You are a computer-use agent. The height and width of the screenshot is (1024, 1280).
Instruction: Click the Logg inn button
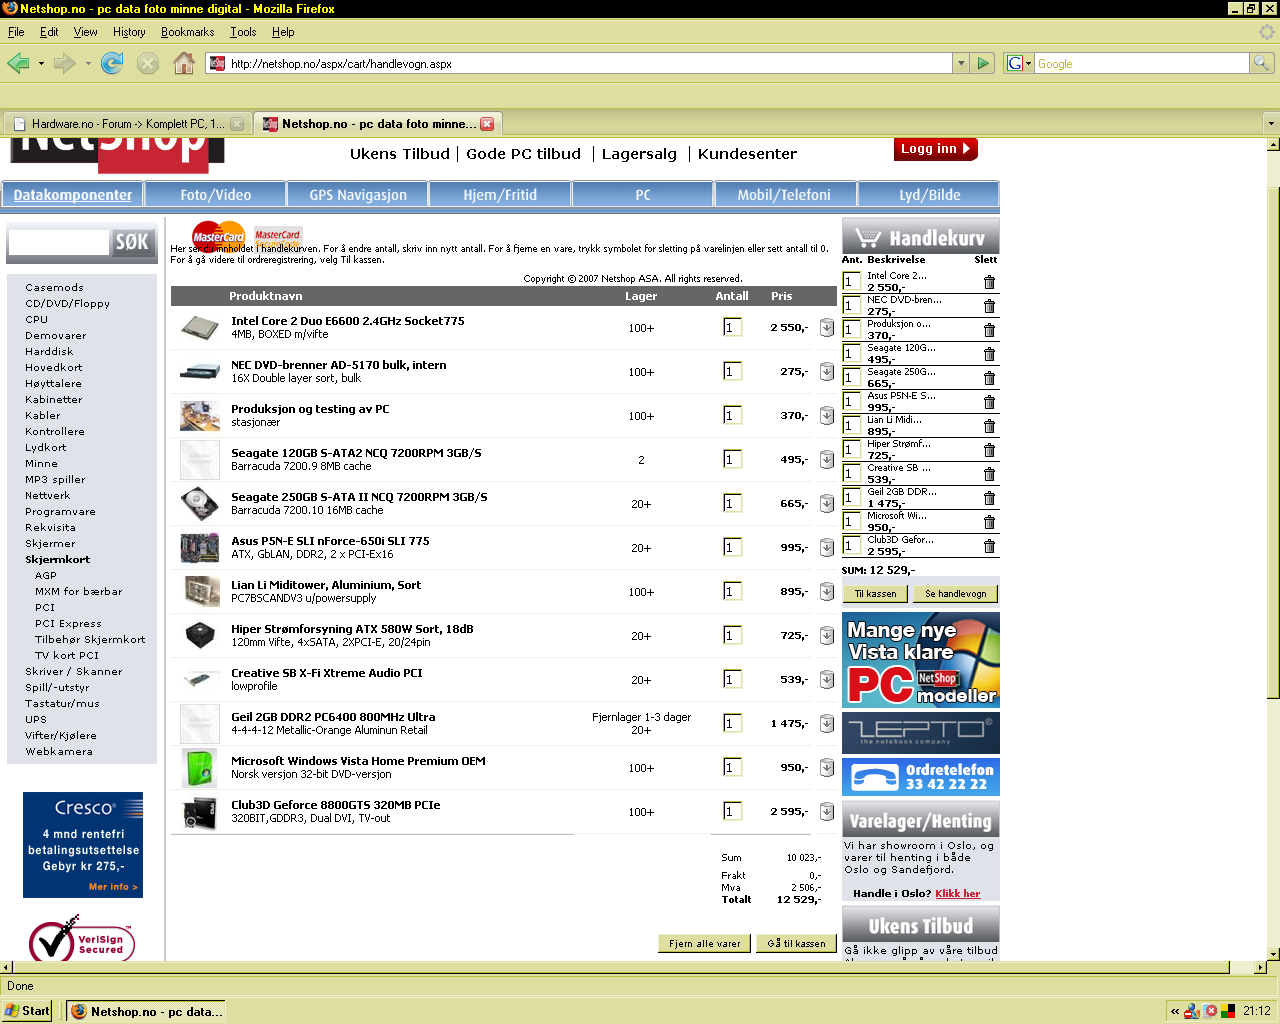[935, 149]
